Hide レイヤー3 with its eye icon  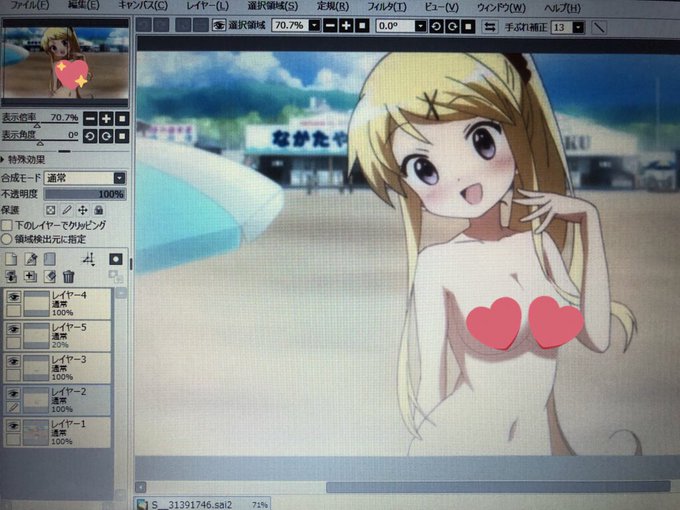14,361
